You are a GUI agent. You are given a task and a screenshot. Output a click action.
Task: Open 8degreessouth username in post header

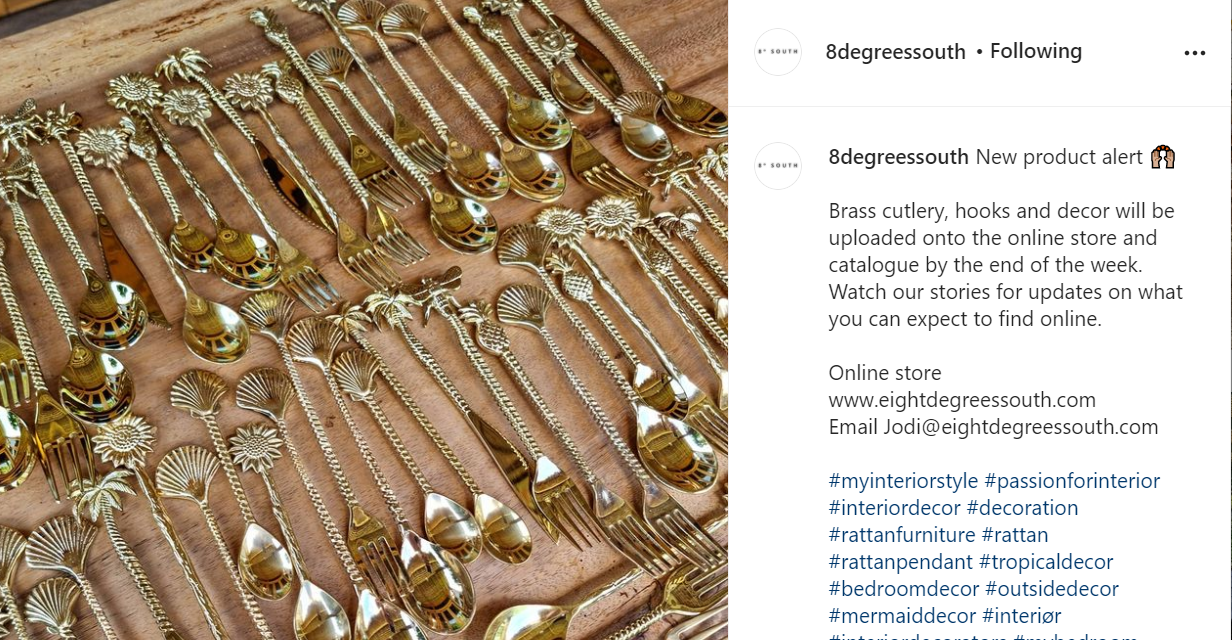(x=896, y=52)
